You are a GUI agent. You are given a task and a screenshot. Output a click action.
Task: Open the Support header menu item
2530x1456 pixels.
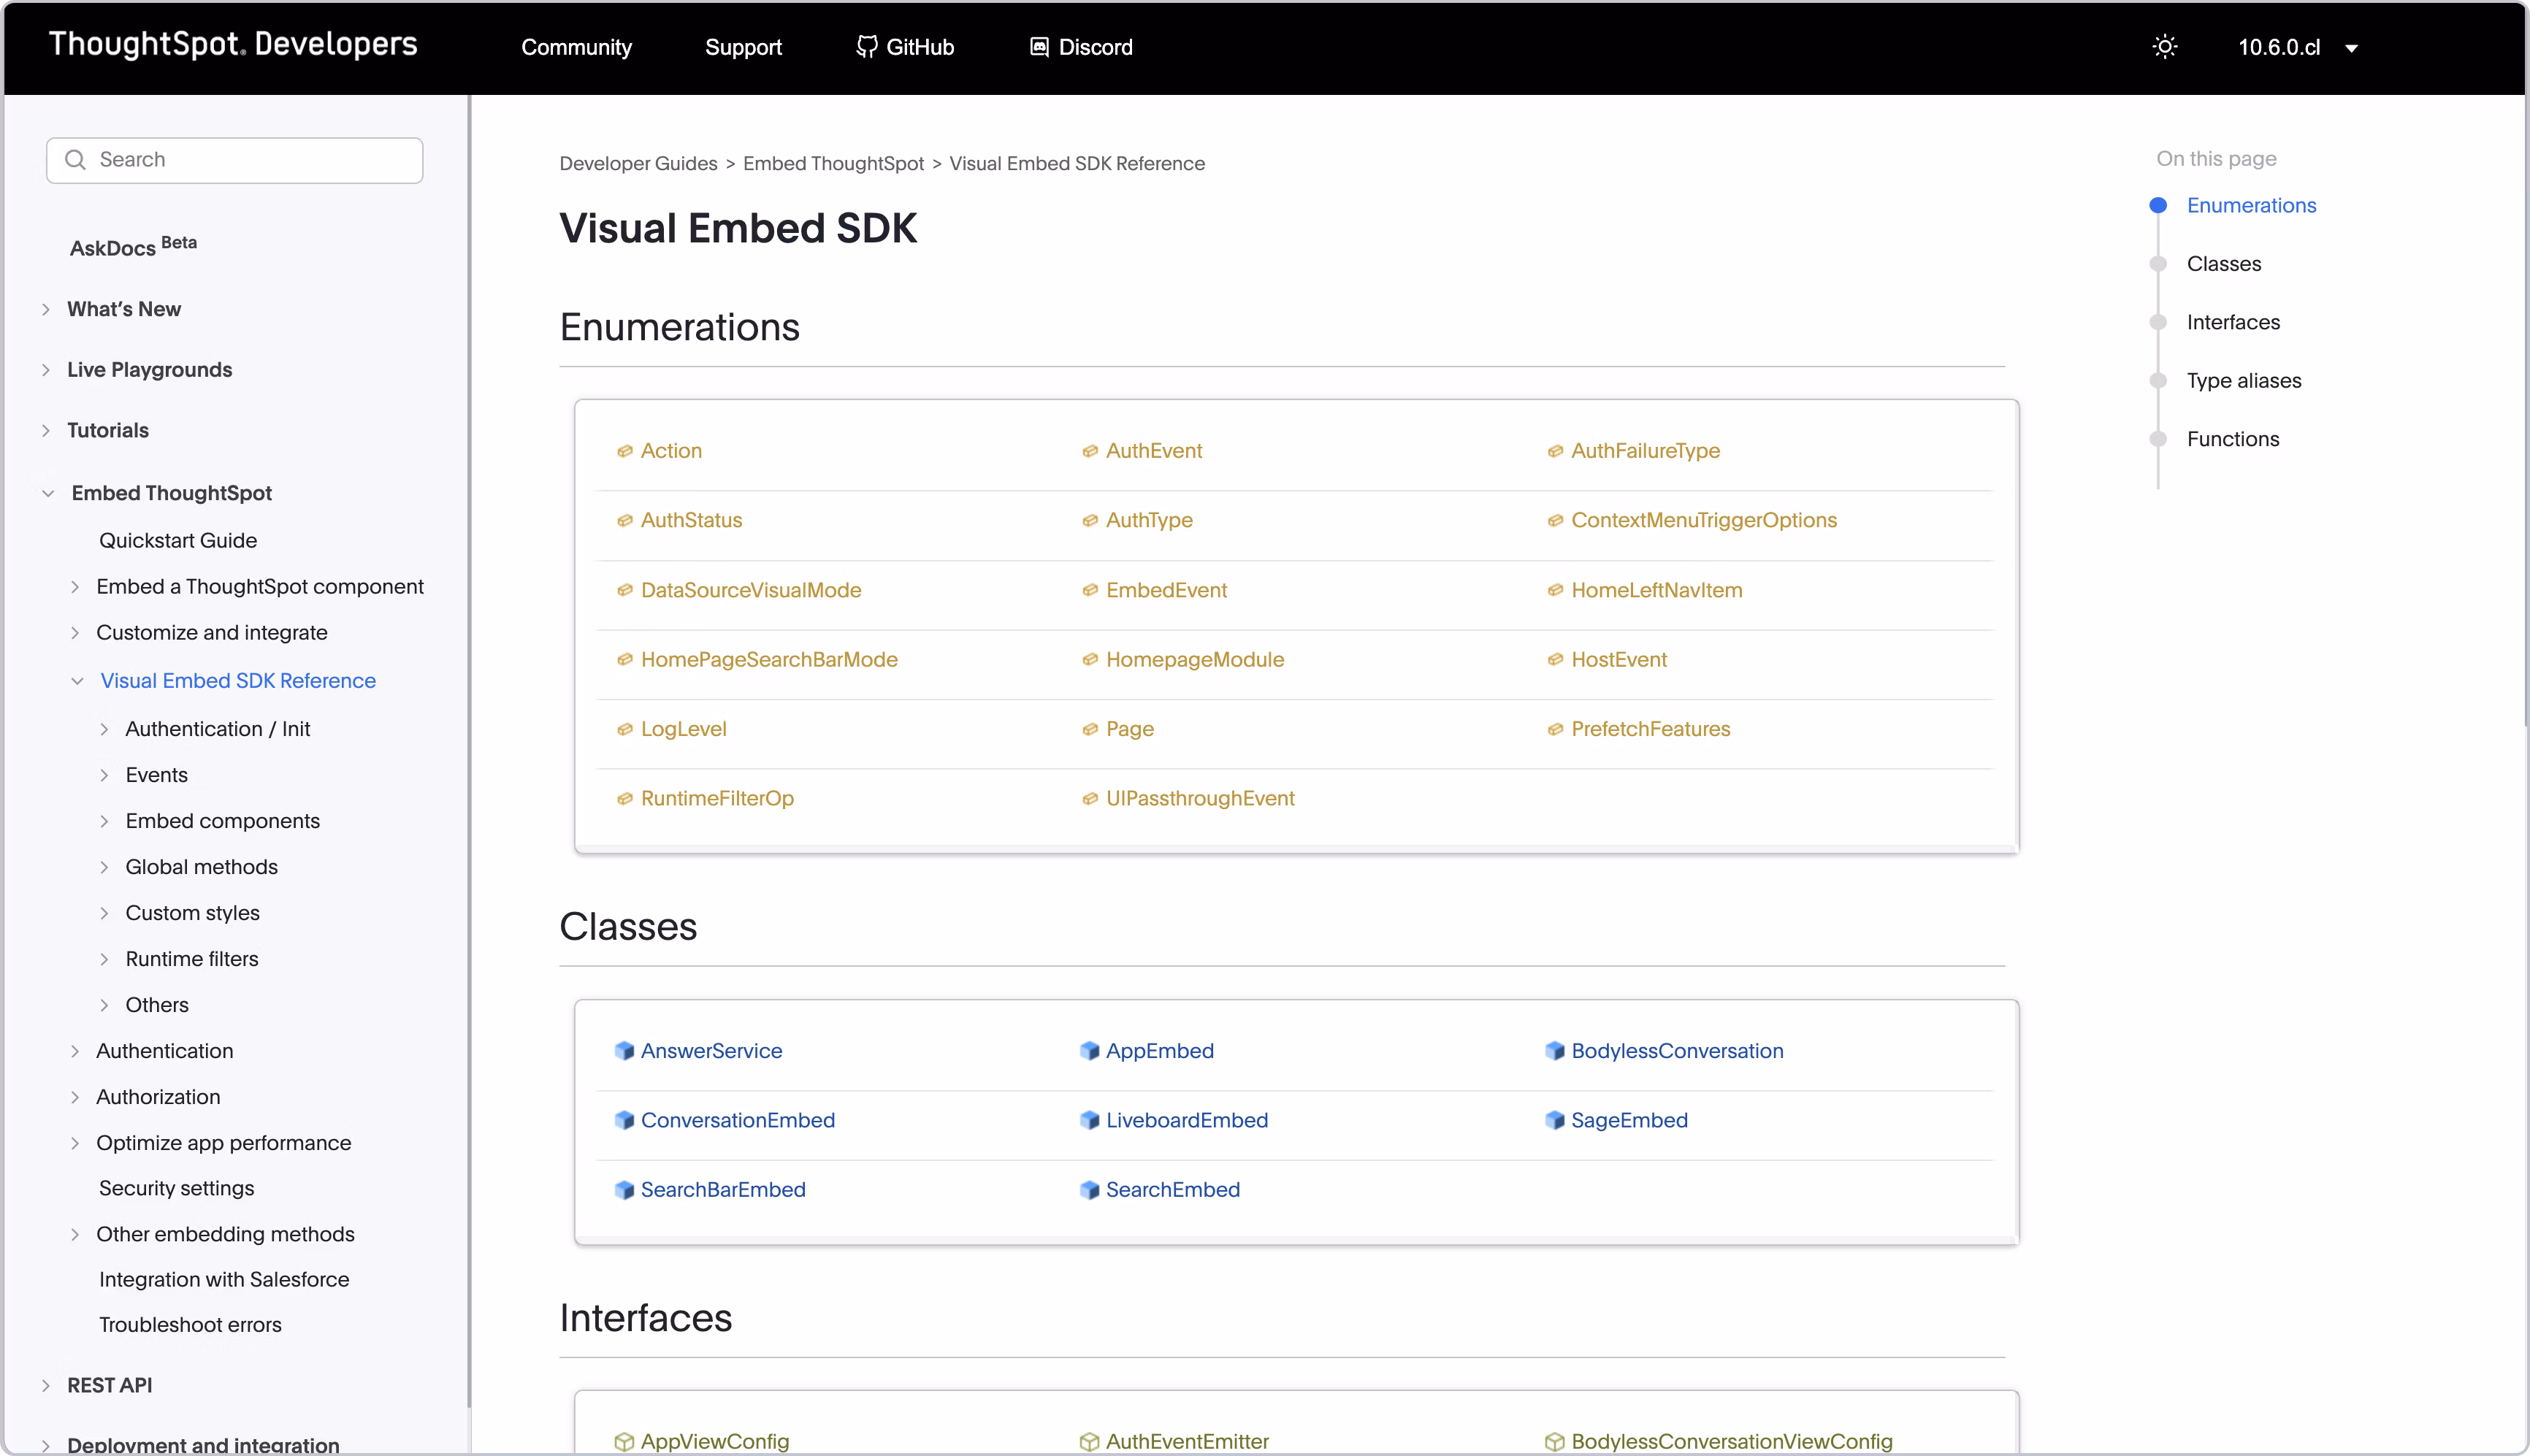[743, 47]
